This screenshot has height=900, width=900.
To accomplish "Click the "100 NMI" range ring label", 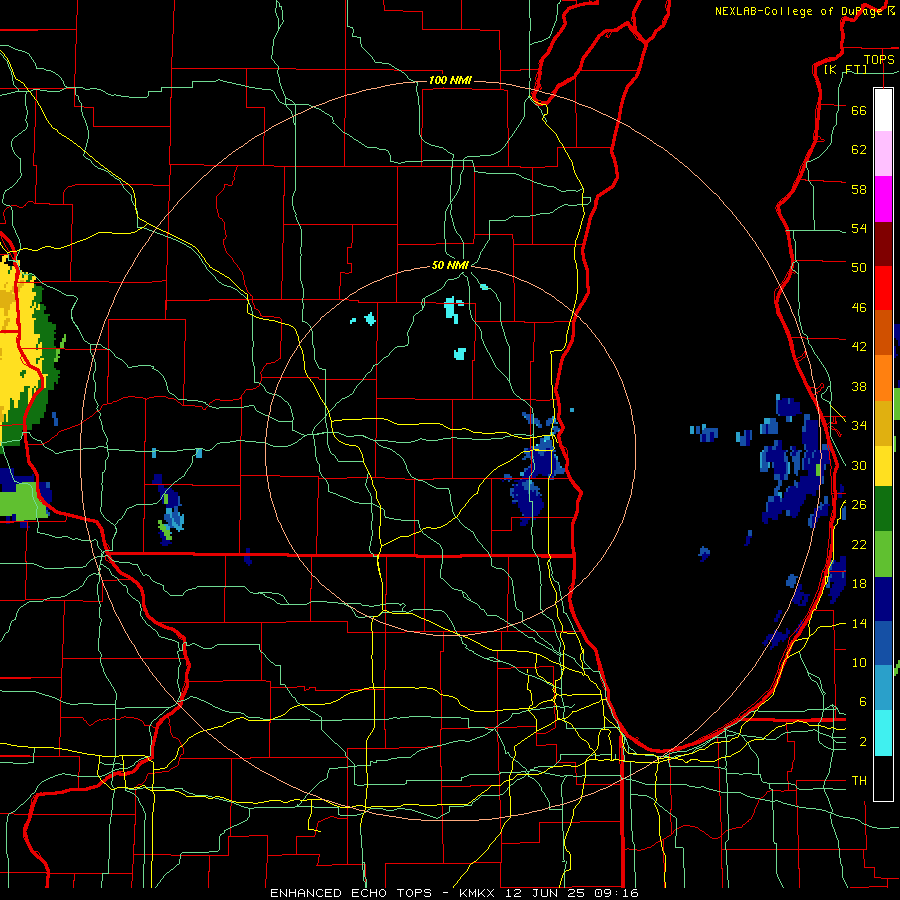I will click(x=450, y=80).
